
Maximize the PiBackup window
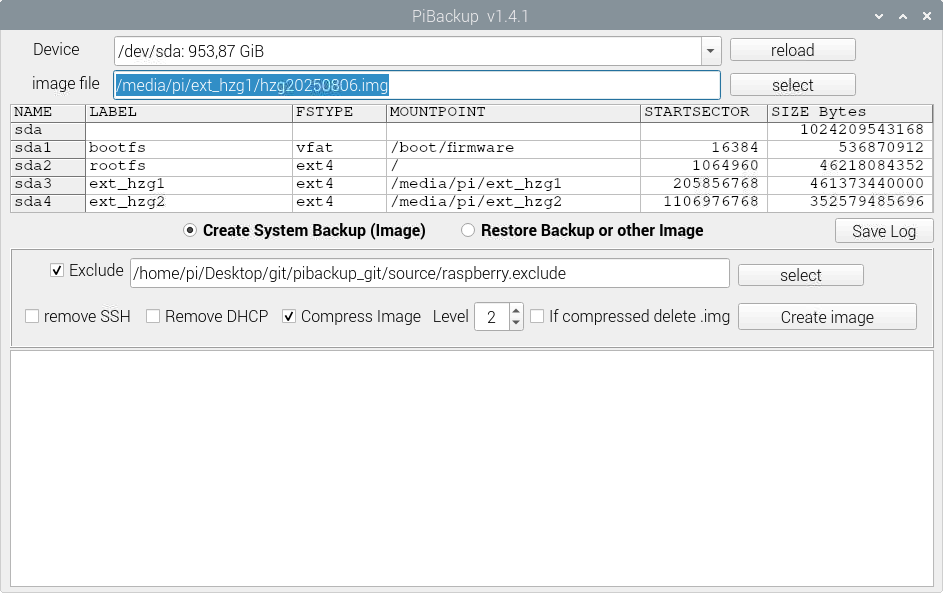click(x=903, y=16)
